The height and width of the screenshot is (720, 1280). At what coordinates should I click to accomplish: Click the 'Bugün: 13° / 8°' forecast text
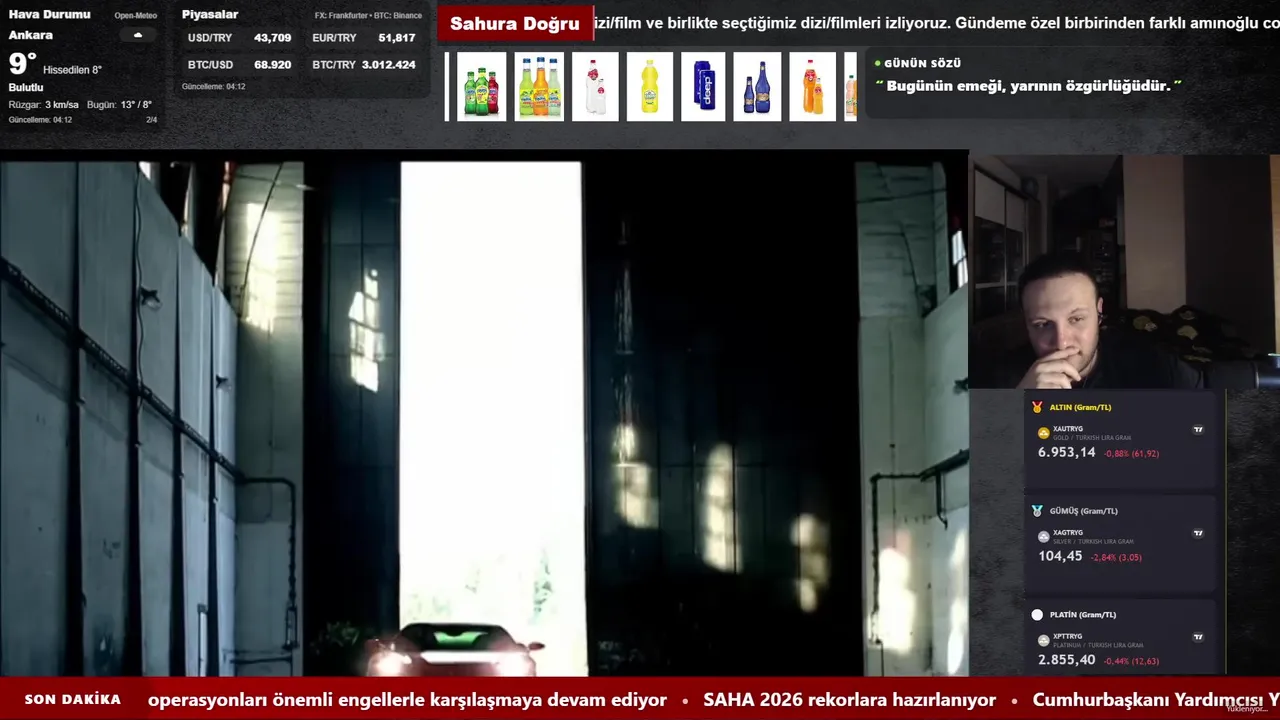click(119, 104)
